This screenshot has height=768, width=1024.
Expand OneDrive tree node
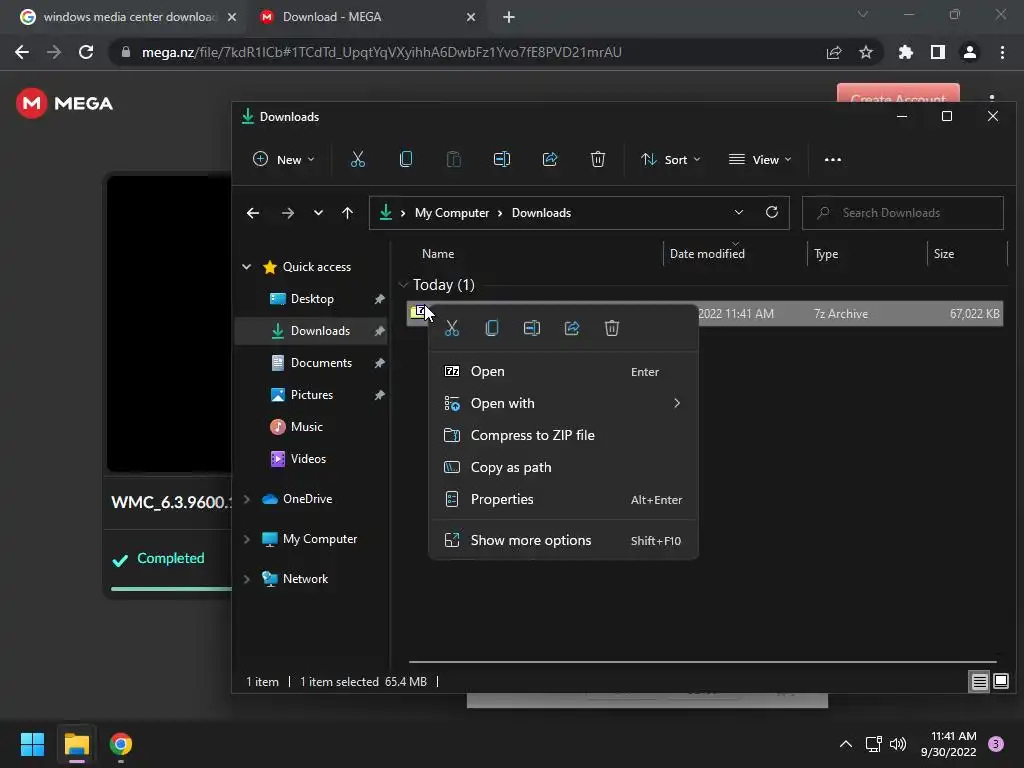(x=246, y=499)
